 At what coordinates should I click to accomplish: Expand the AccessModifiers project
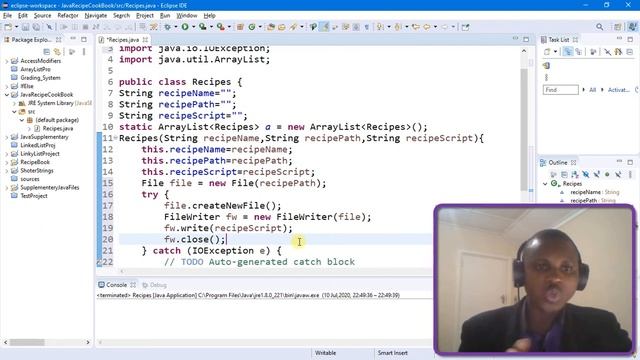point(7,61)
